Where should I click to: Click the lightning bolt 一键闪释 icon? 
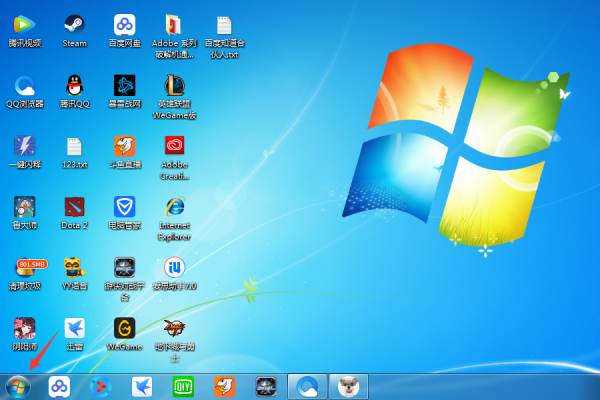24,146
